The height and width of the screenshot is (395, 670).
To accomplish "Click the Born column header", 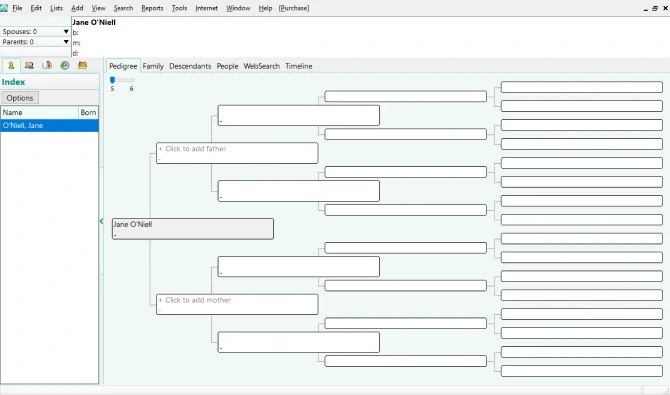I will (88, 112).
